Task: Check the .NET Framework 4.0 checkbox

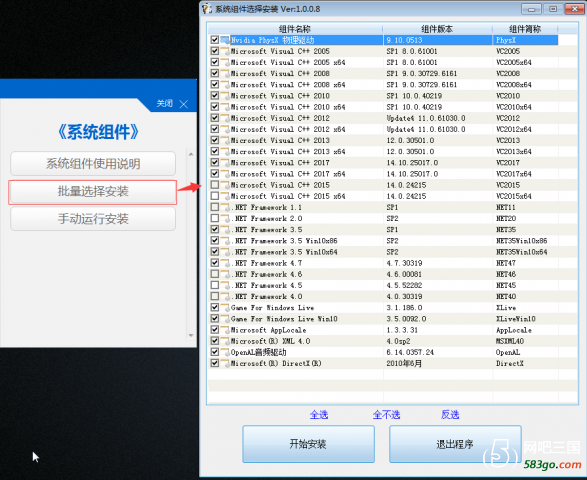Action: 215,296
